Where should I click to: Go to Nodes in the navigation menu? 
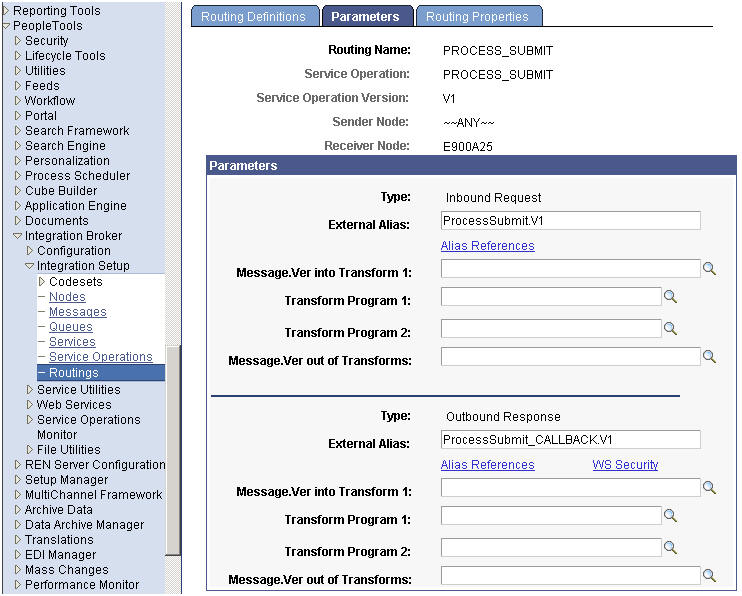point(67,297)
